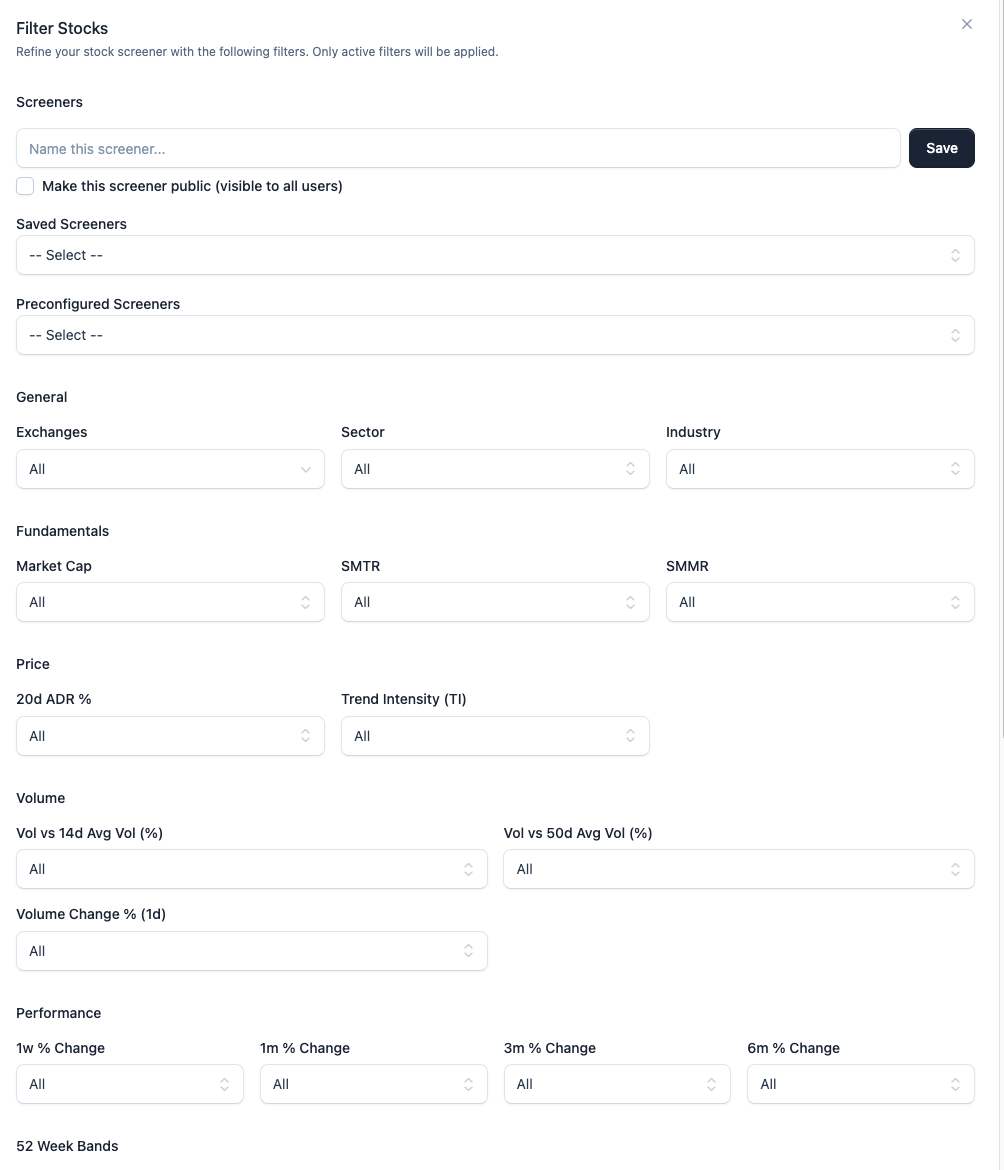Viewport: 1004px width, 1170px height.
Task: Type in the screener name field
Action: coord(458,148)
